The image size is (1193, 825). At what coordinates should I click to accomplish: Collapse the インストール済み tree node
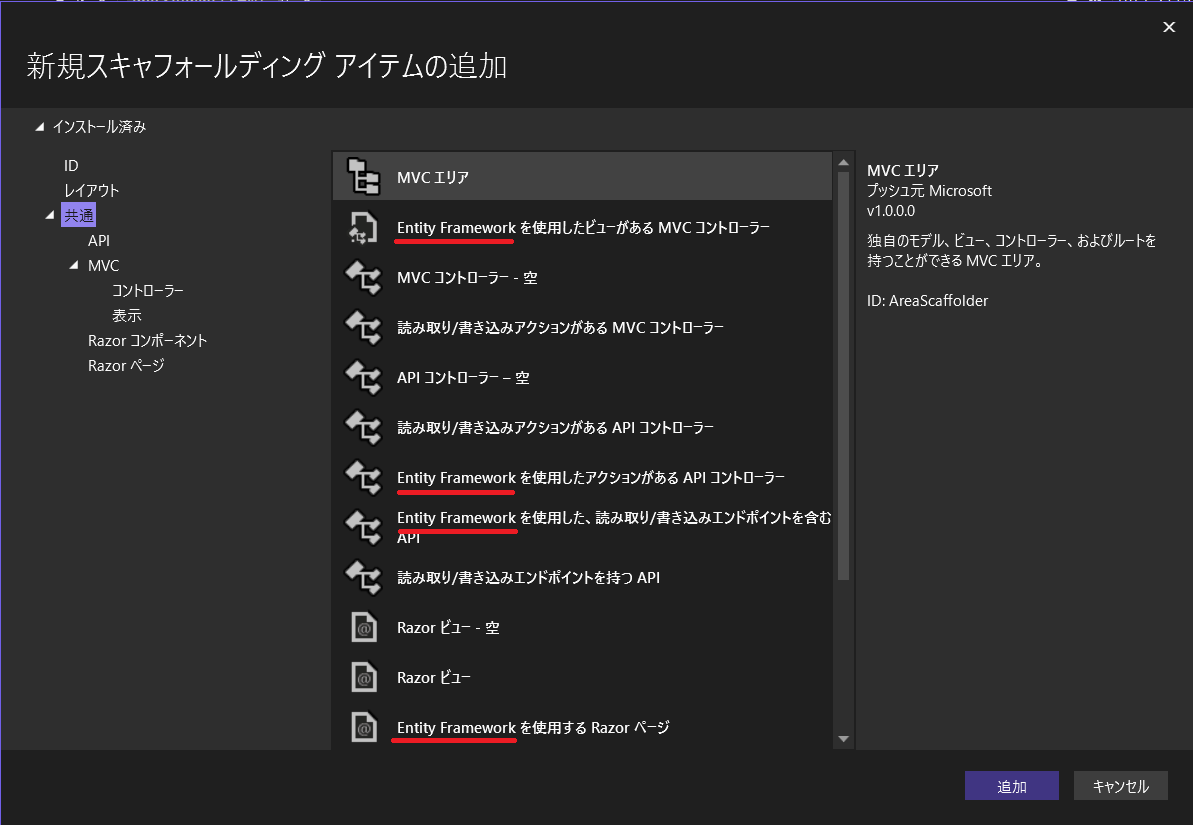click(40, 126)
